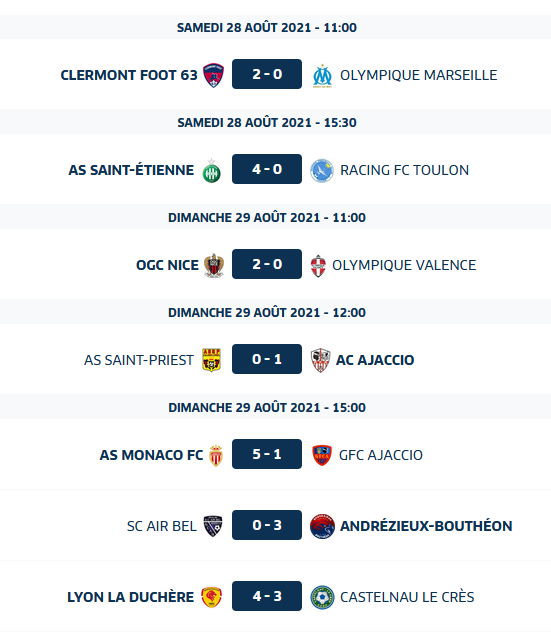The image size is (551, 636).
Task: Click the AS Monaco FC crest
Action: 216,455
